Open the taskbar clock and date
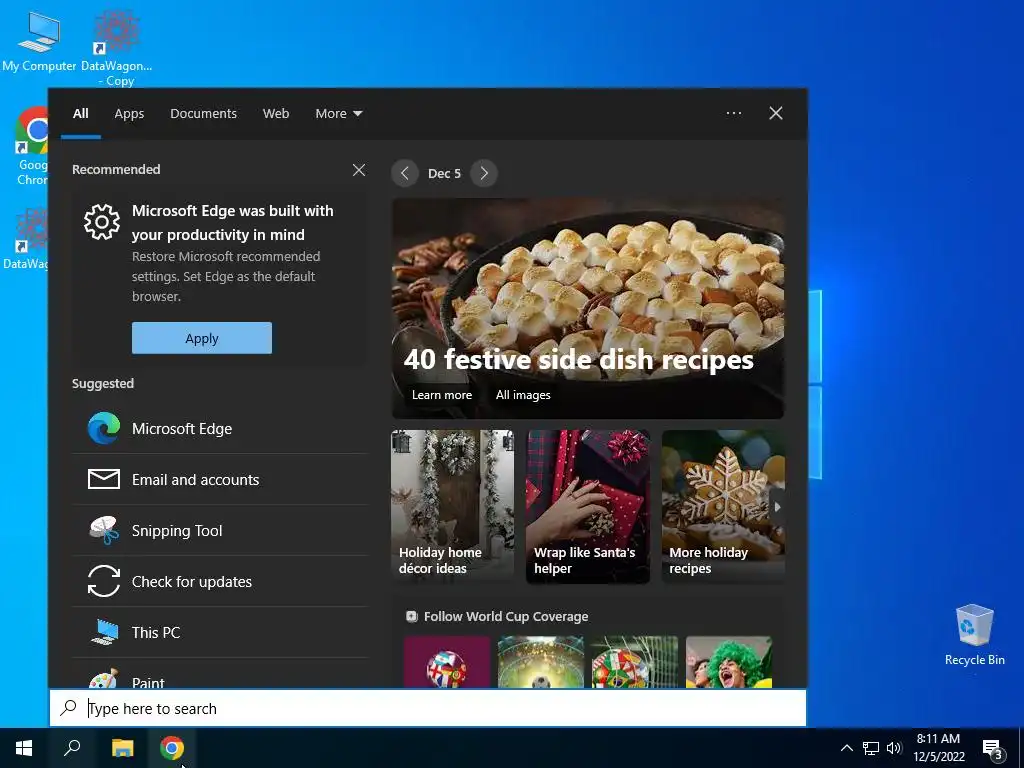 (938, 748)
